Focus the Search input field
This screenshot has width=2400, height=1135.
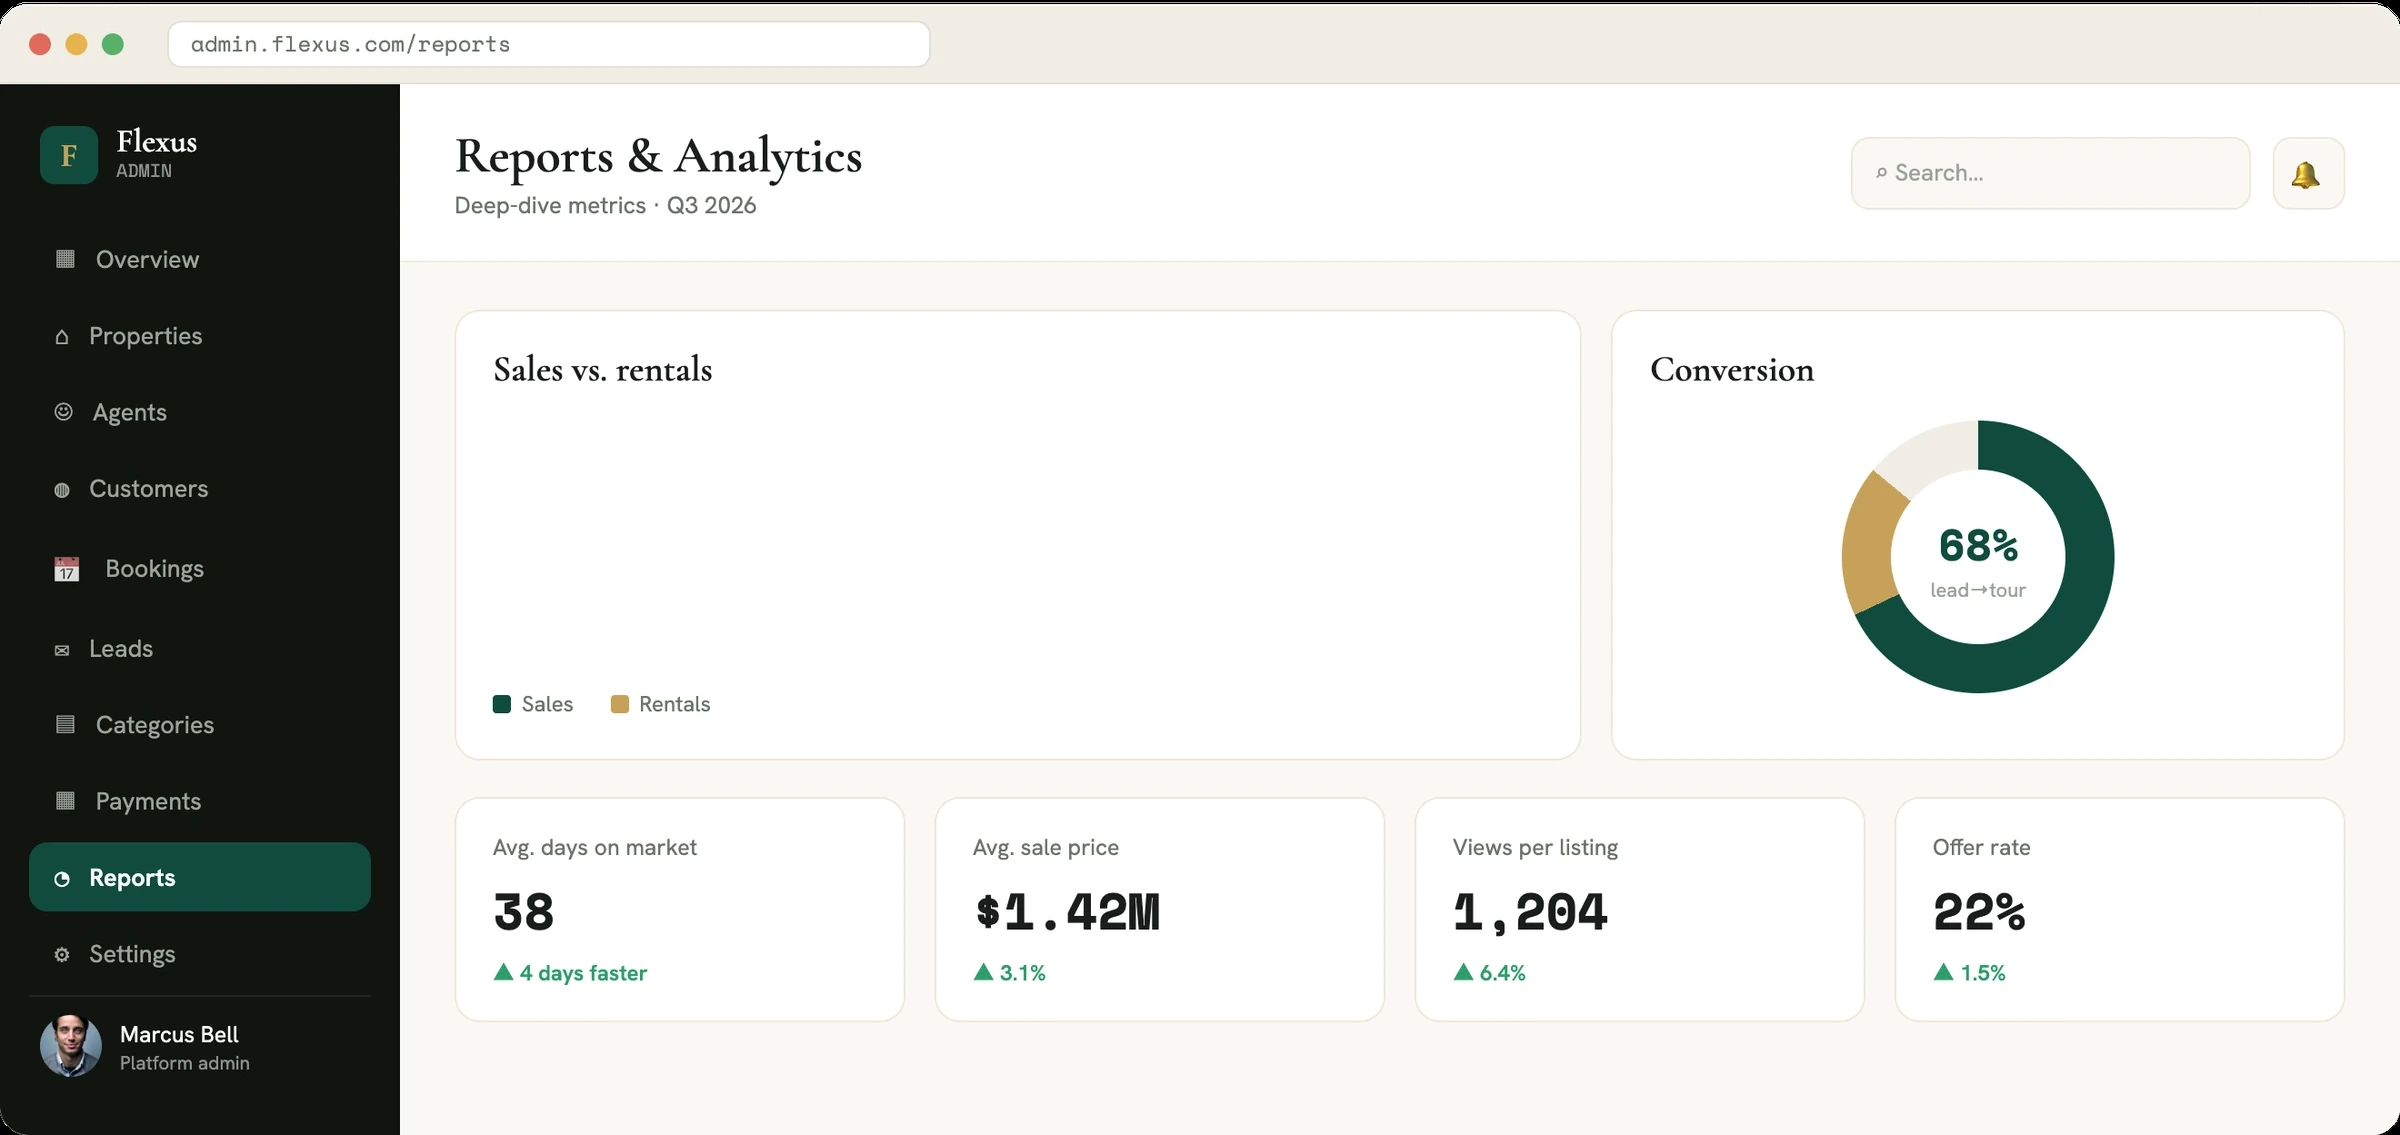(2050, 173)
